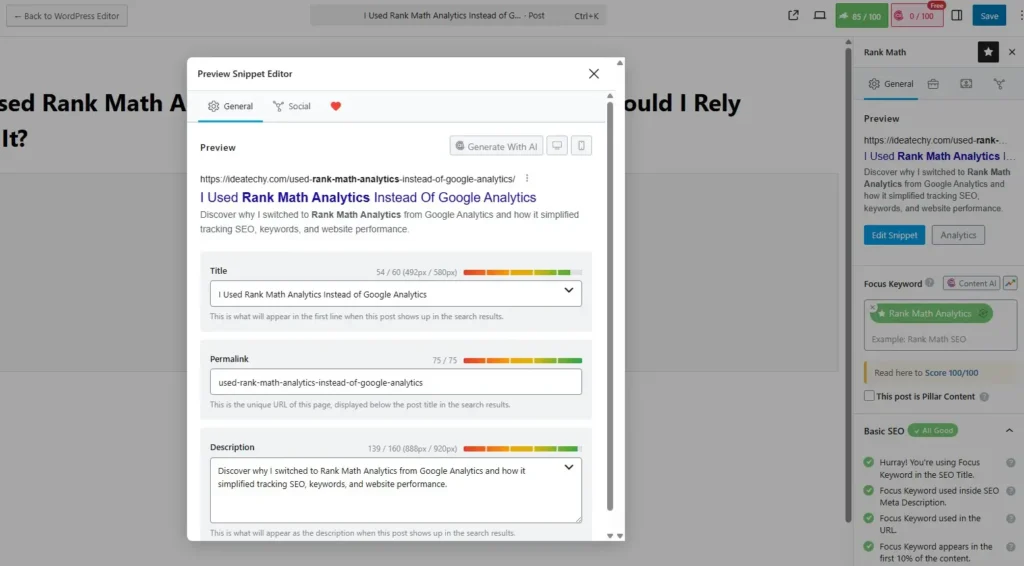The width and height of the screenshot is (1024, 566).
Task: Click the Edit Snippet button
Action: 894,235
